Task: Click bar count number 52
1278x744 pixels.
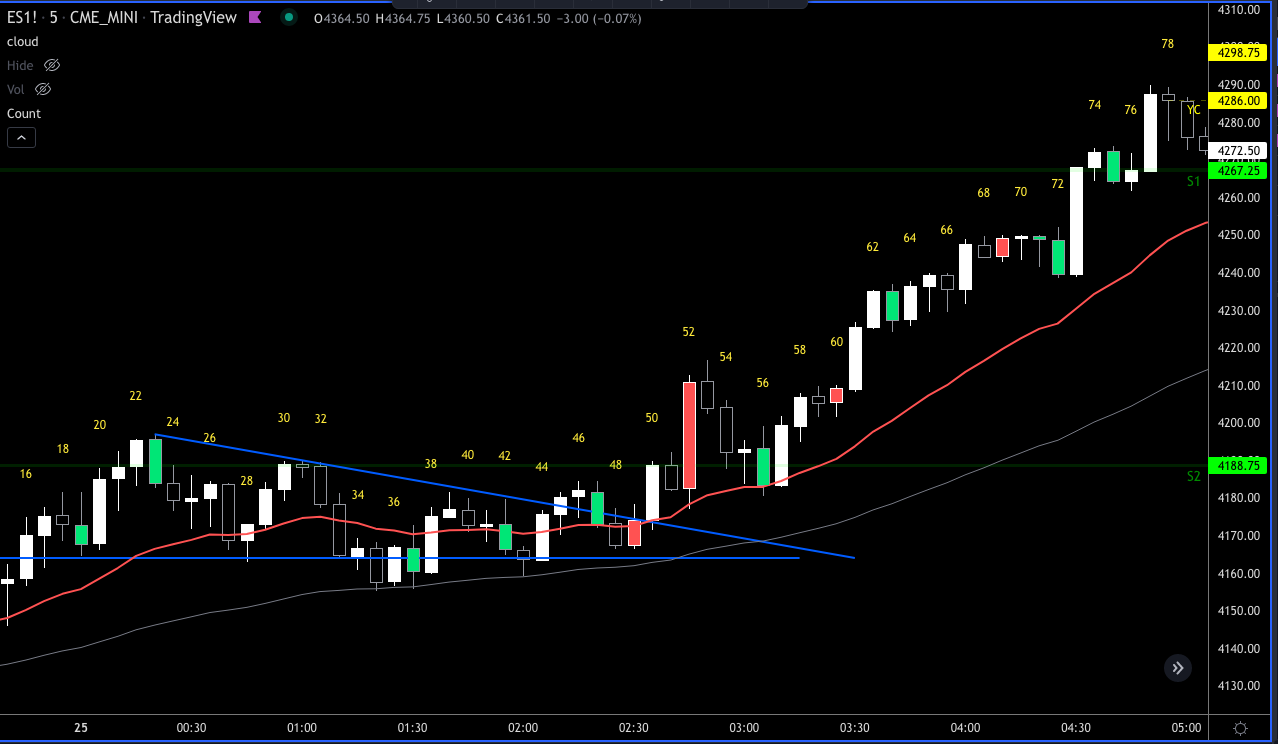Action: [x=688, y=332]
